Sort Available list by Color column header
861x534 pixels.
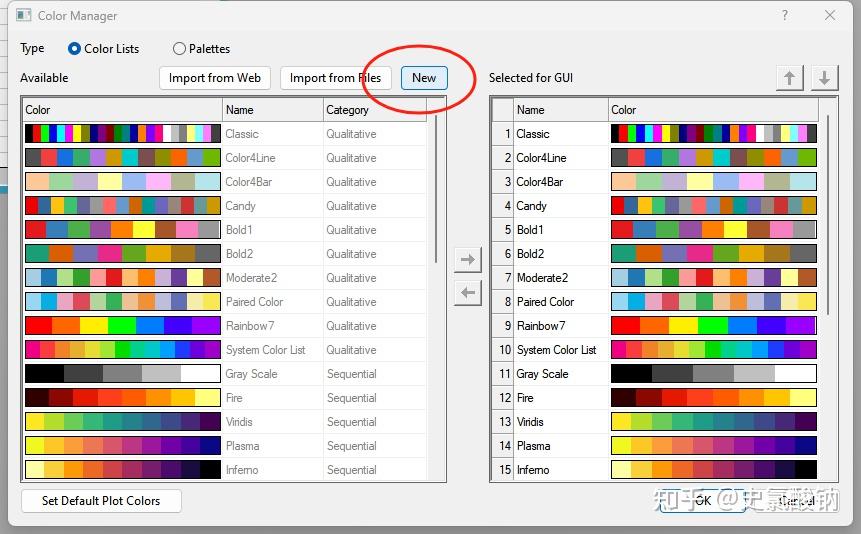(x=122, y=109)
